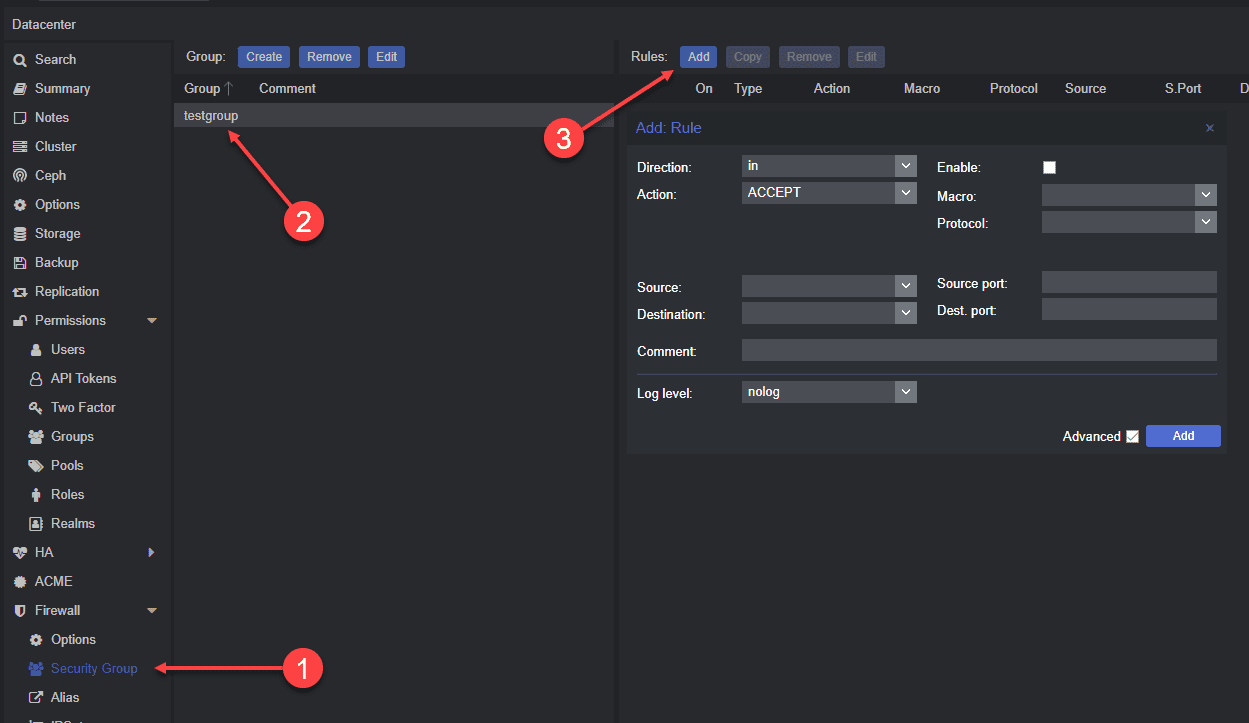Click the Source port input field
1249x723 pixels.
1129,283
